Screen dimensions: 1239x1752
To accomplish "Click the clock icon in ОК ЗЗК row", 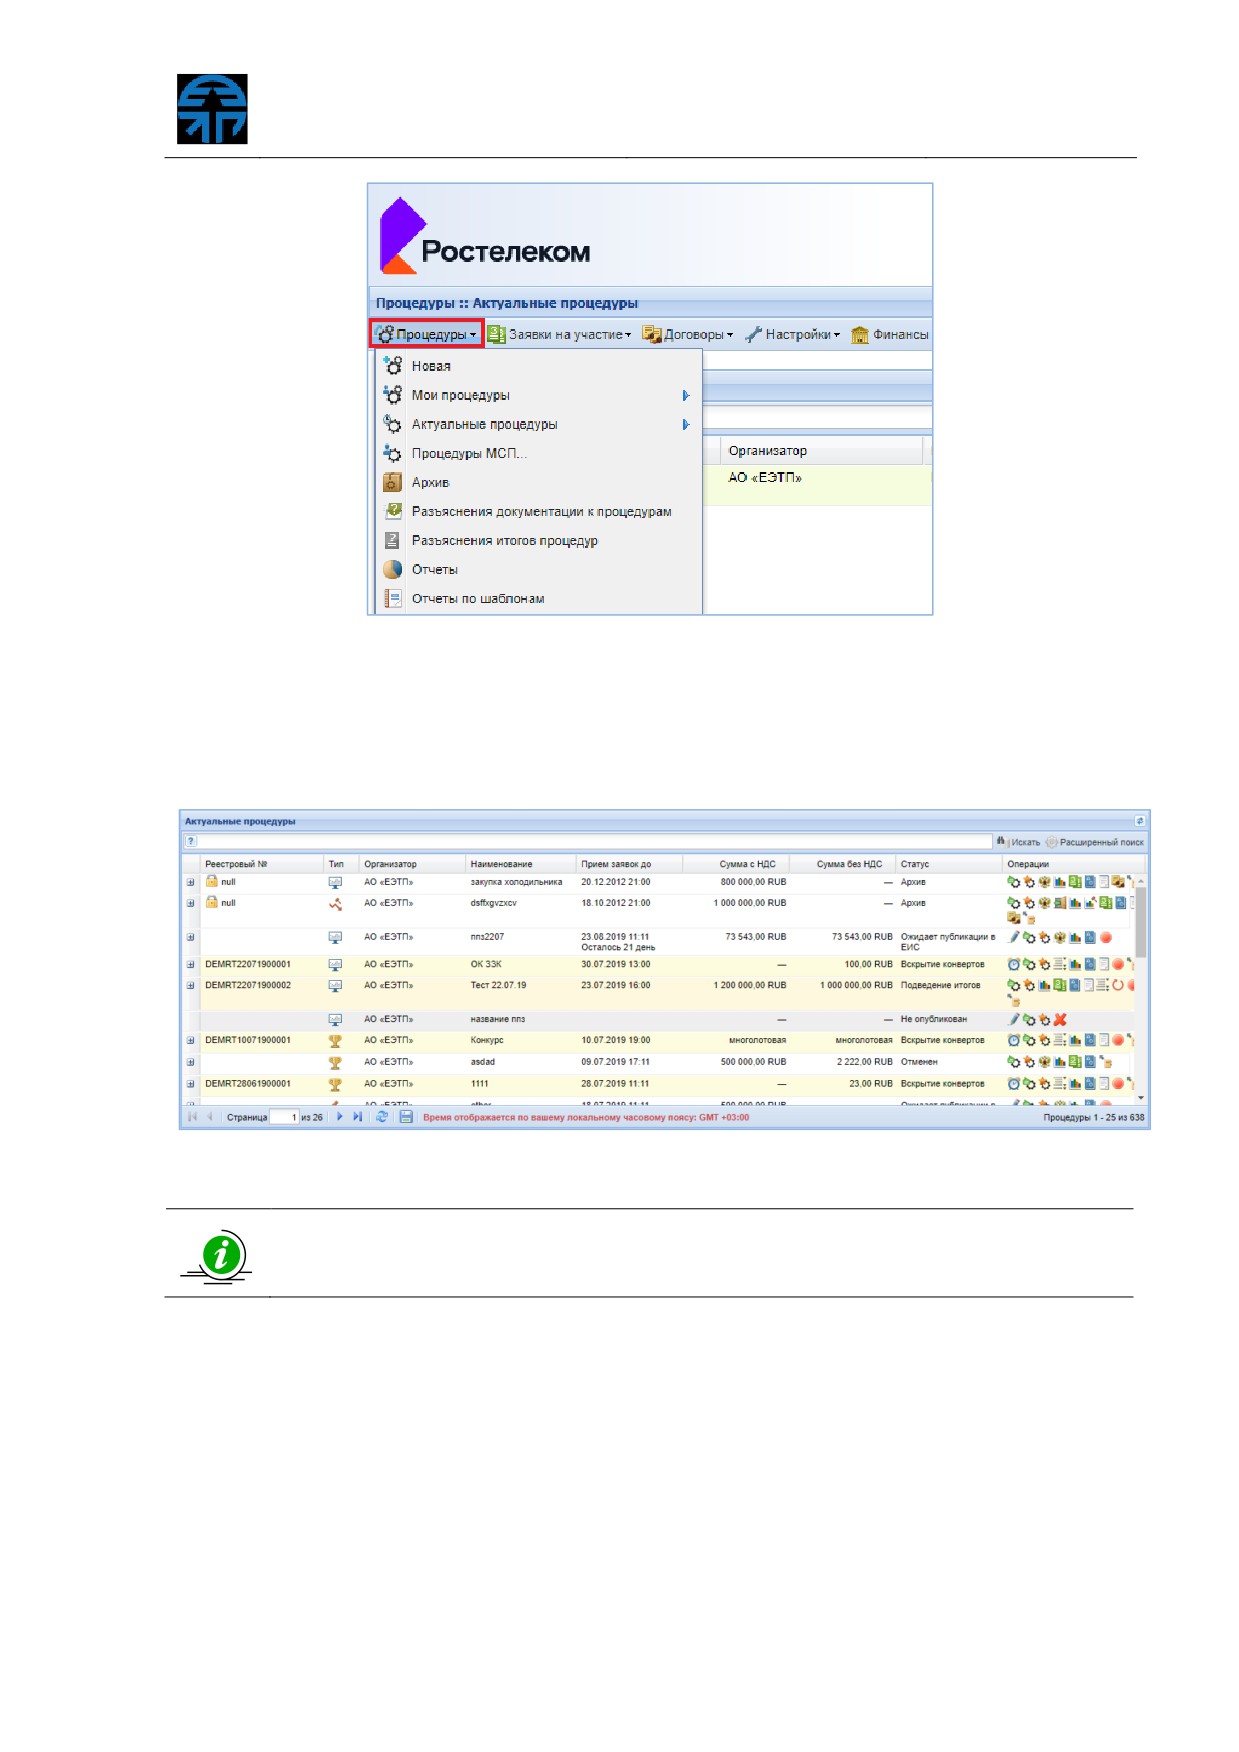I will tap(1013, 965).
